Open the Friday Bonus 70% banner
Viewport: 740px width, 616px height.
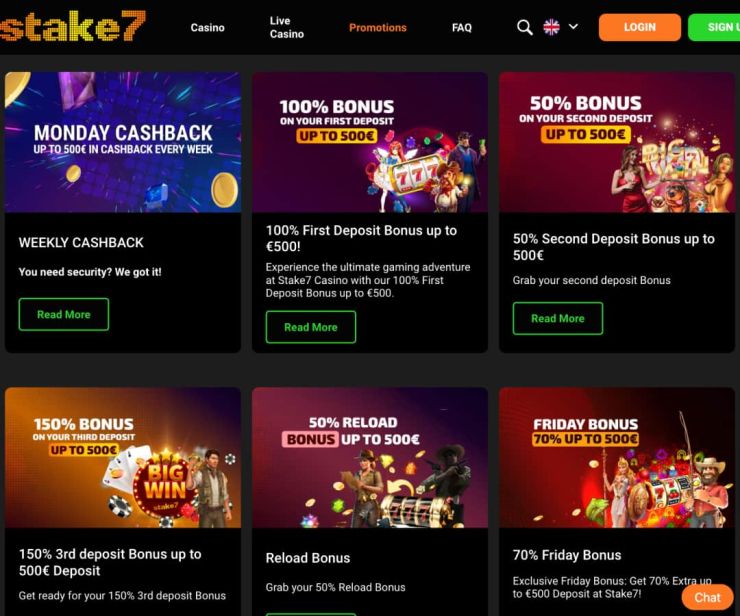[617, 457]
